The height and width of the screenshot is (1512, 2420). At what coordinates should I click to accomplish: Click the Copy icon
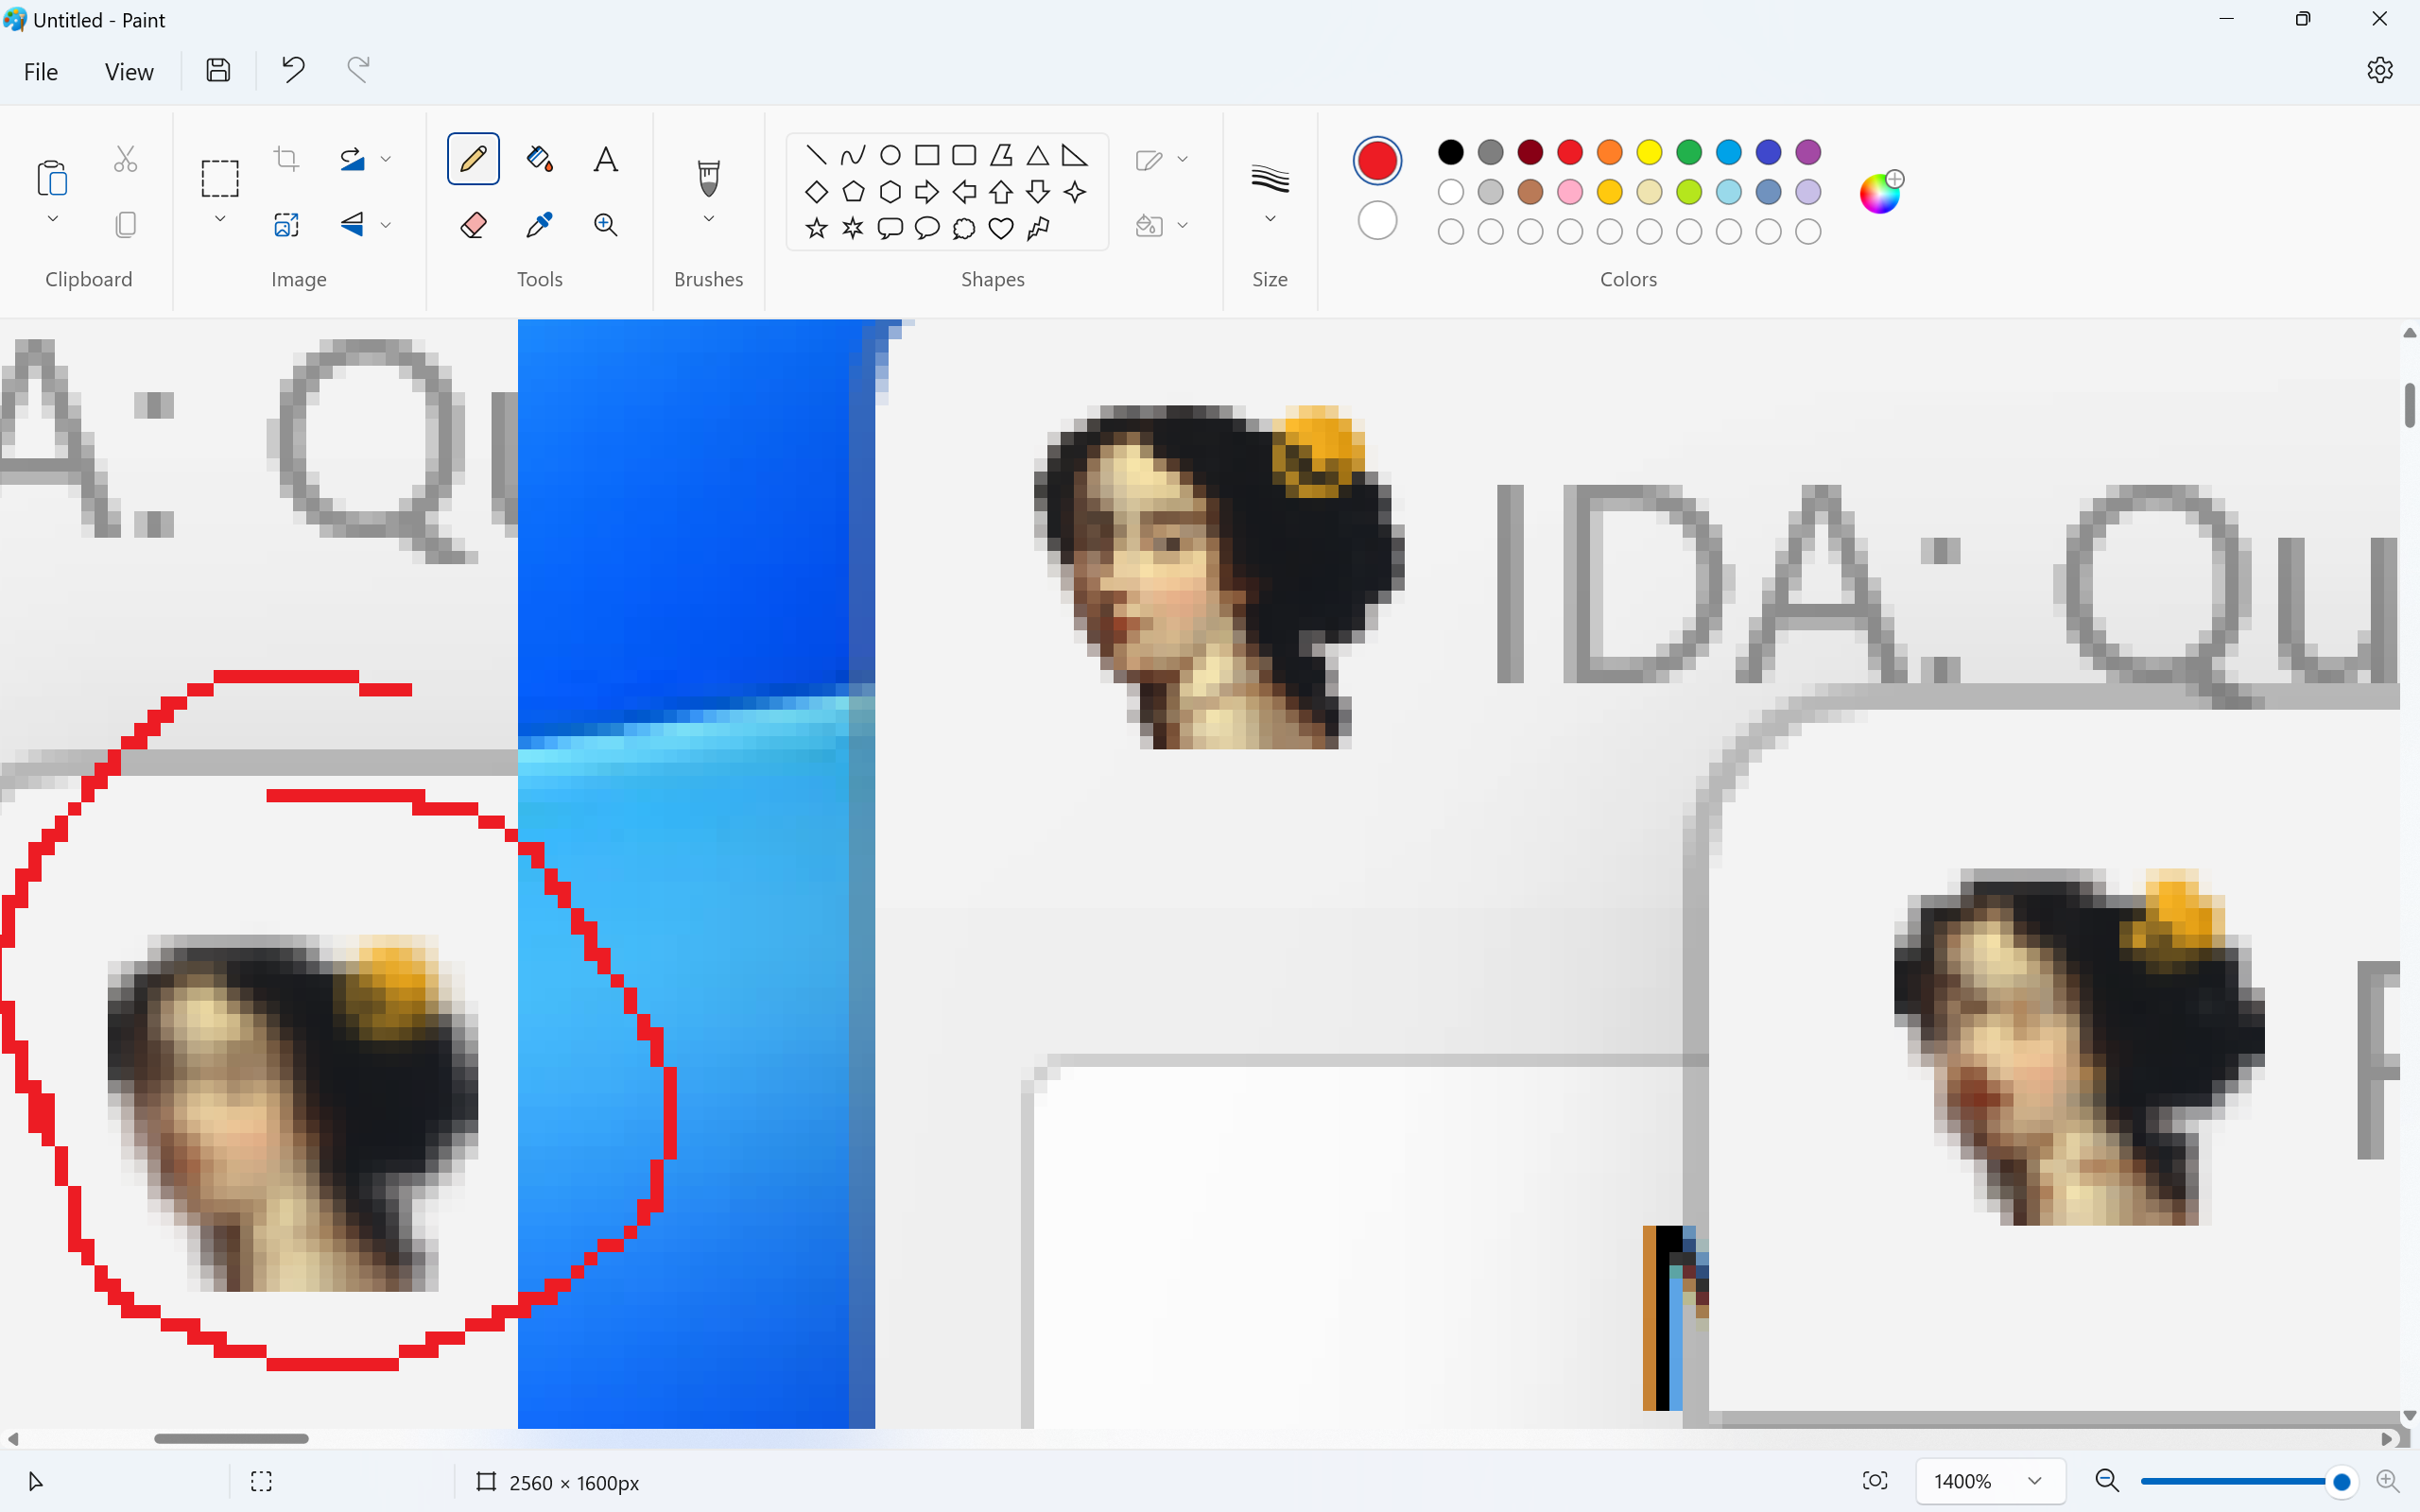tap(125, 225)
